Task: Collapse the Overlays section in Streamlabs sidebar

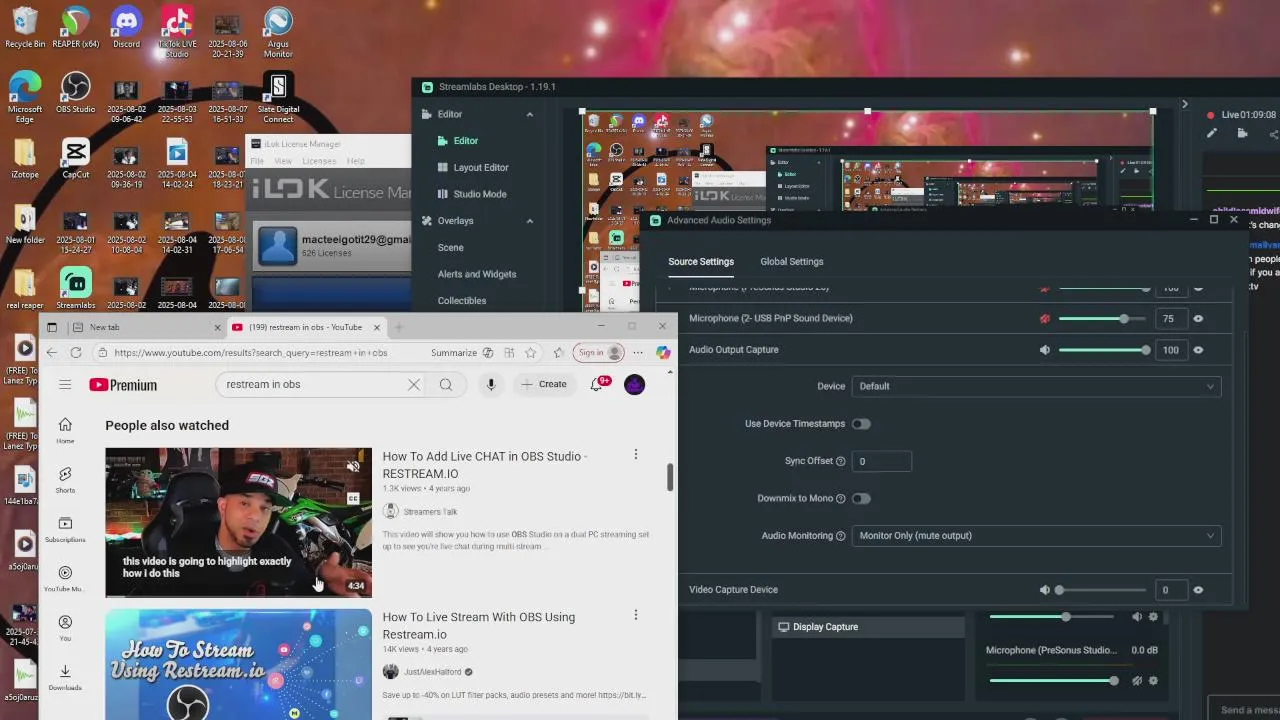Action: click(530, 221)
